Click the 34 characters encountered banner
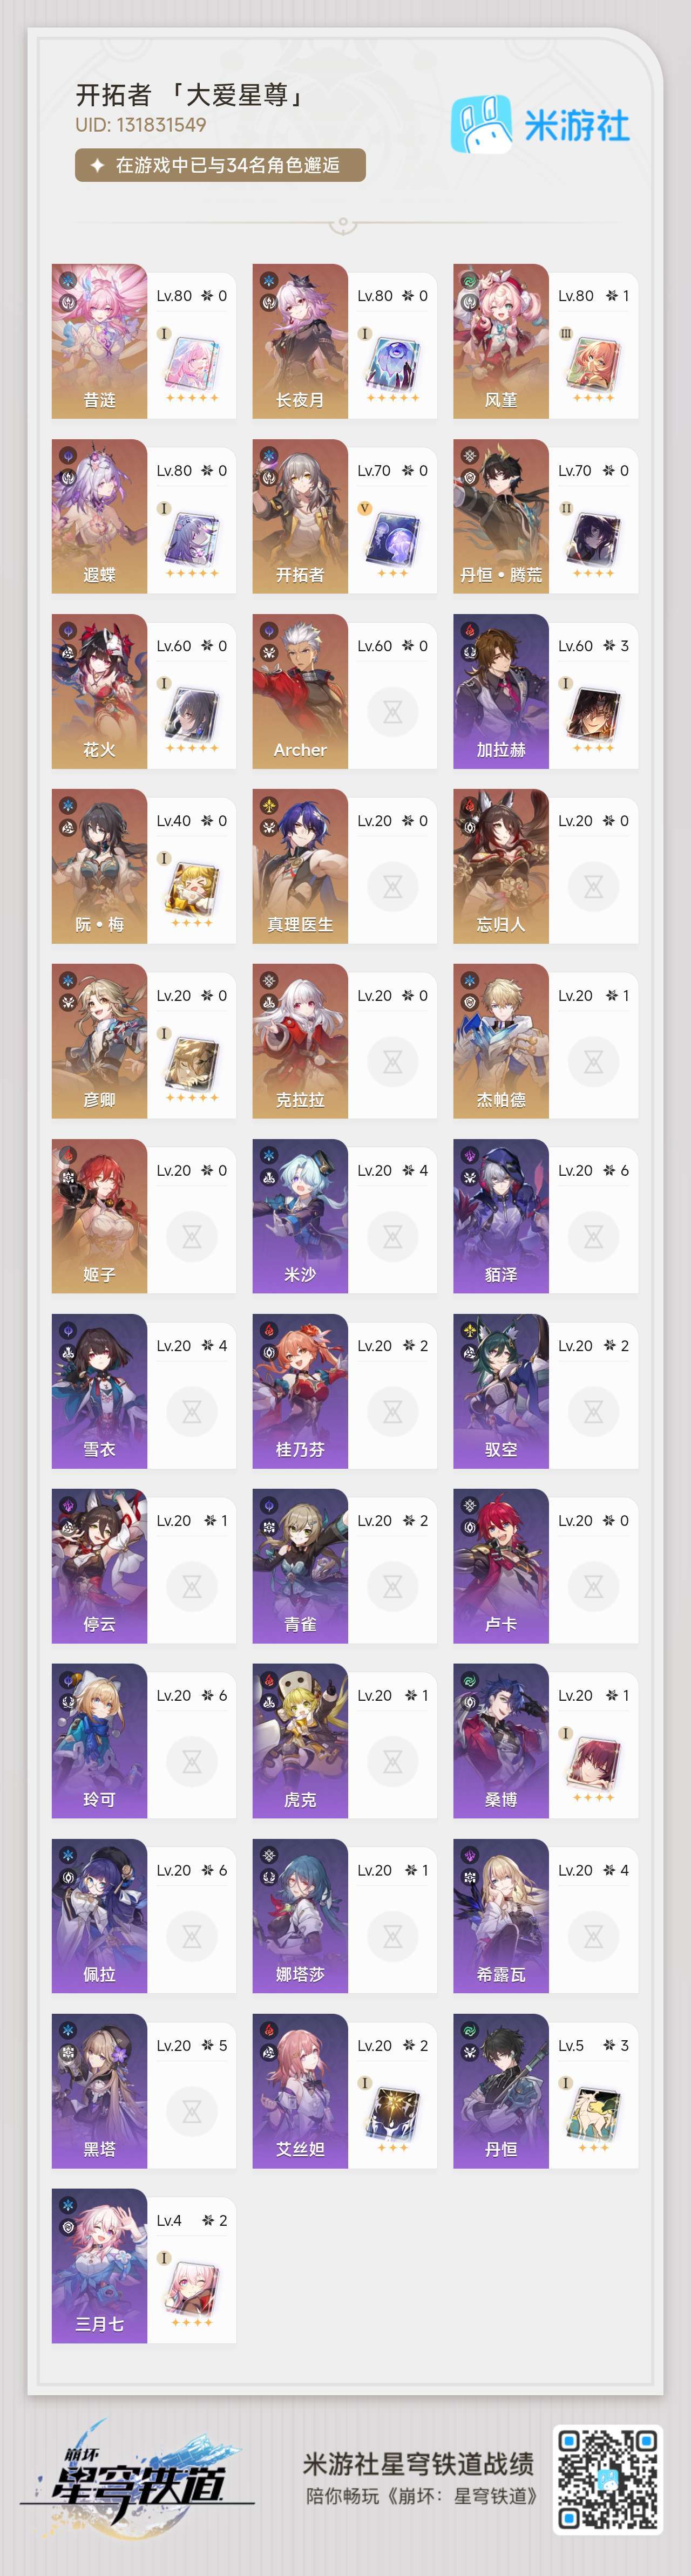This screenshot has height=2576, width=691. (220, 165)
